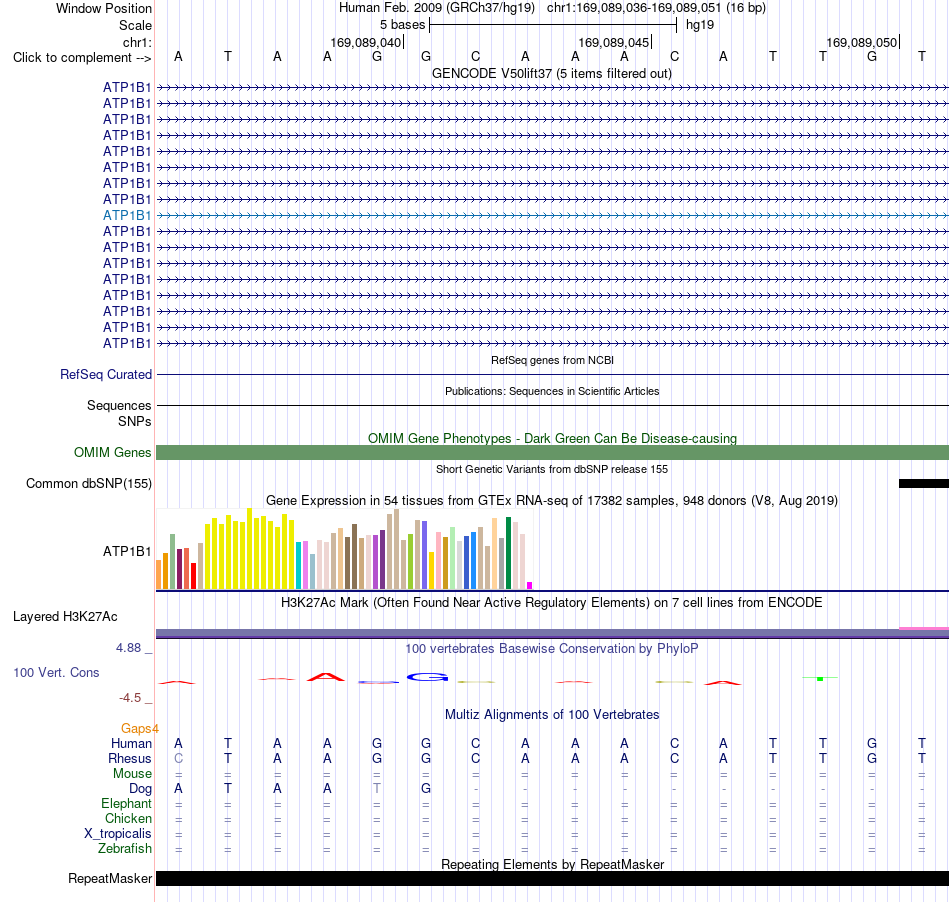Open 'Repeating Elements by RepeatMasker' track title

point(552,864)
